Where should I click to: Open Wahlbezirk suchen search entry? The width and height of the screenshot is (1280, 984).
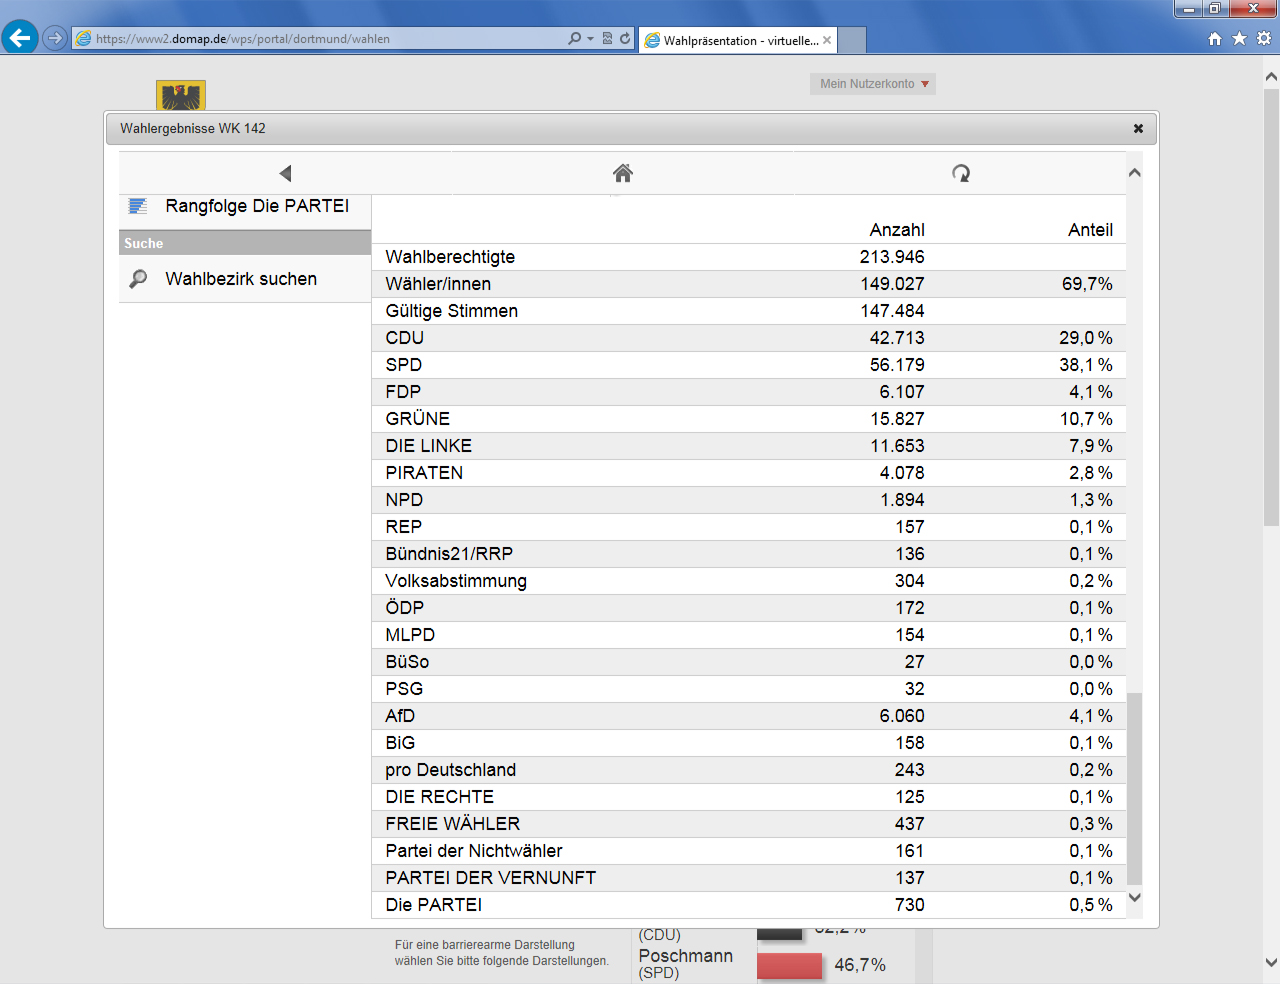245,279
